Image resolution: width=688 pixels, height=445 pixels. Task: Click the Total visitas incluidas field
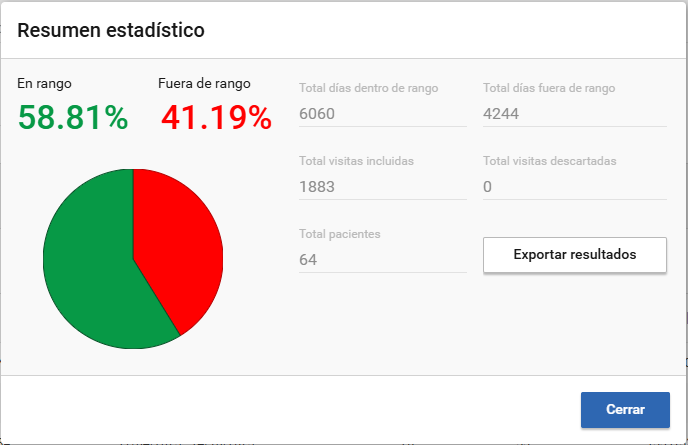point(383,187)
